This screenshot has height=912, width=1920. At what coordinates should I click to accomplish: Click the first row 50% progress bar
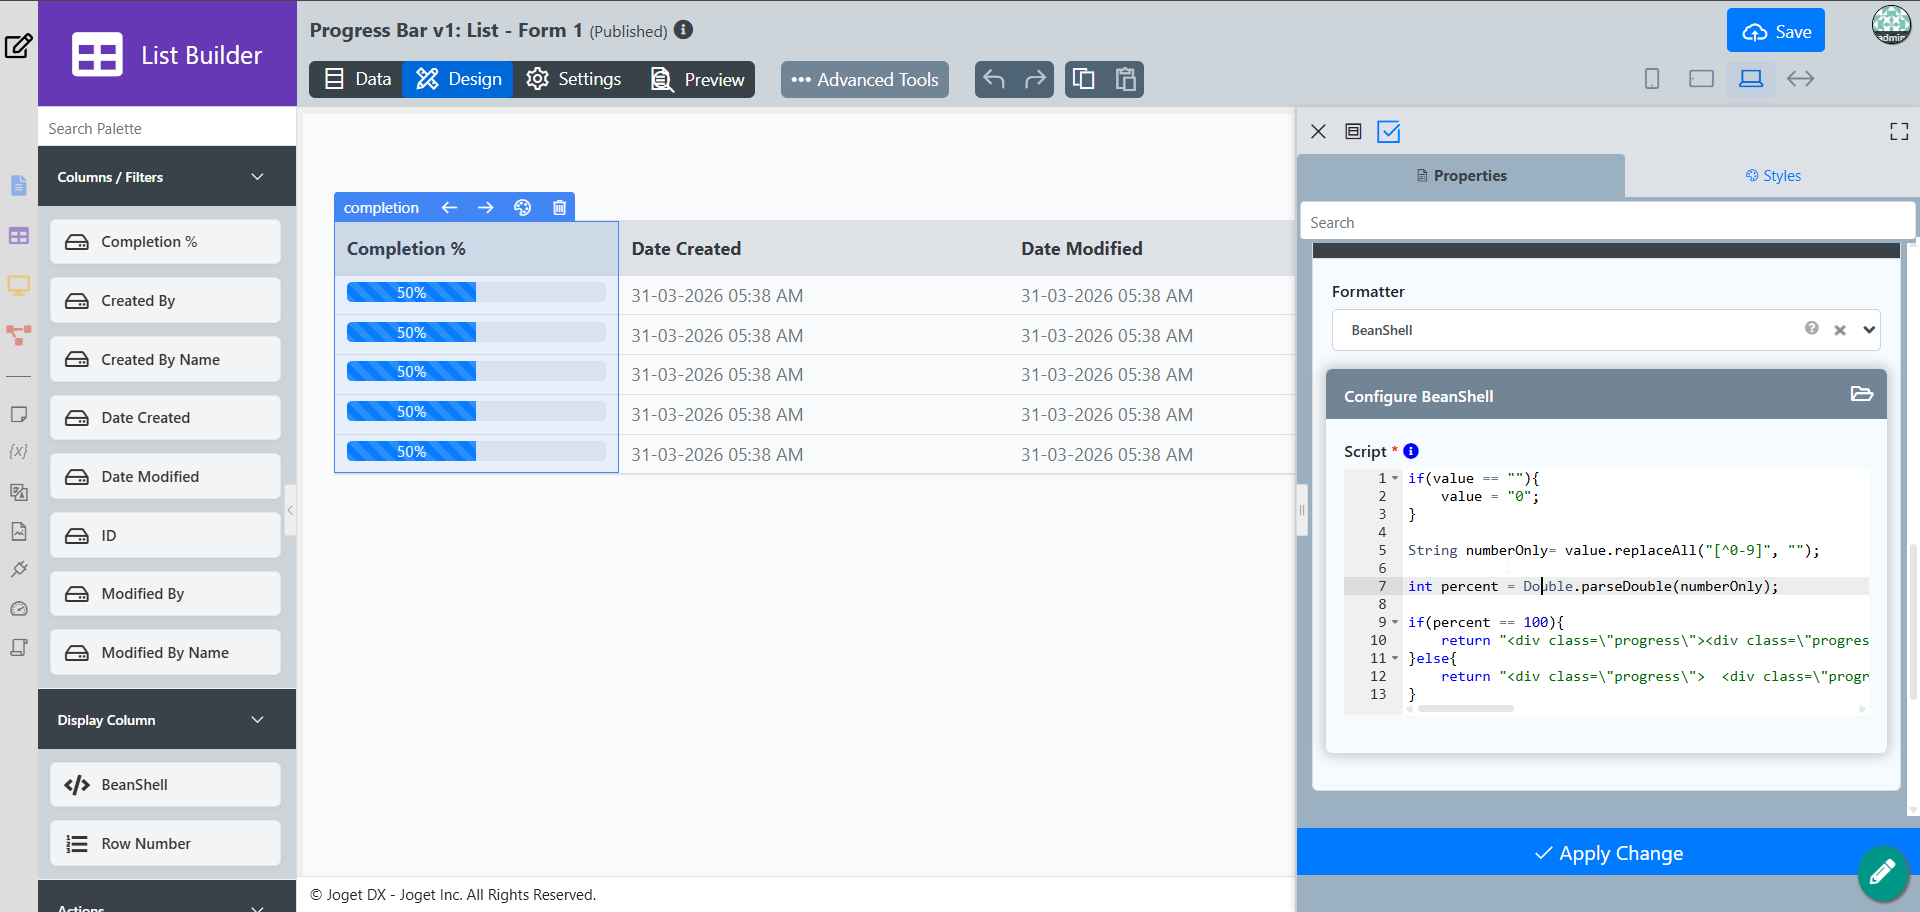coord(476,293)
